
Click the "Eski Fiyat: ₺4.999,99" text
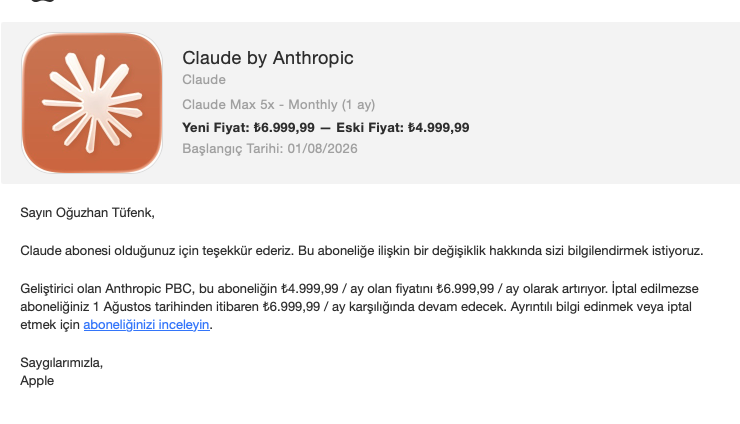(x=403, y=127)
